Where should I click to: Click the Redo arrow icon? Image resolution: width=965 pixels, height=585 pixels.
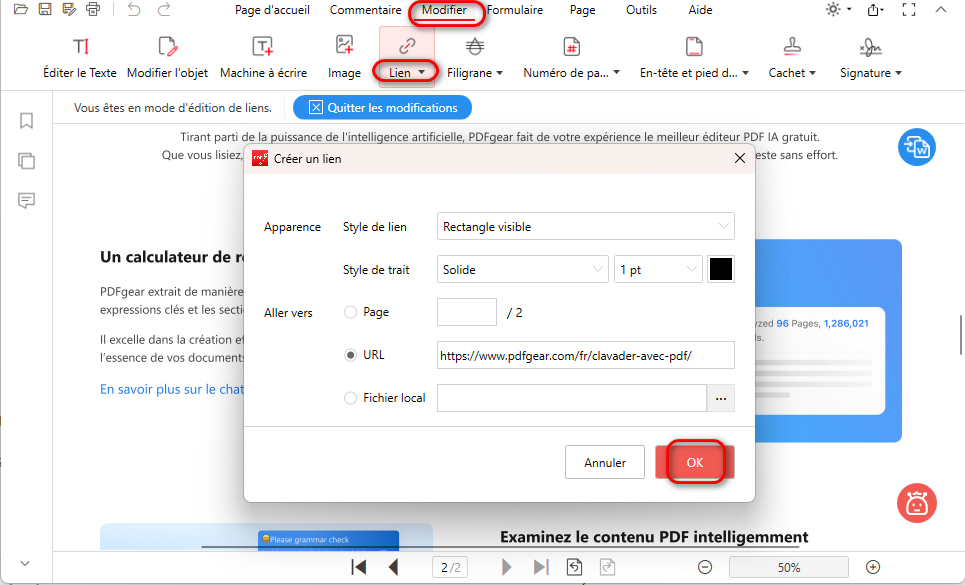tap(164, 9)
